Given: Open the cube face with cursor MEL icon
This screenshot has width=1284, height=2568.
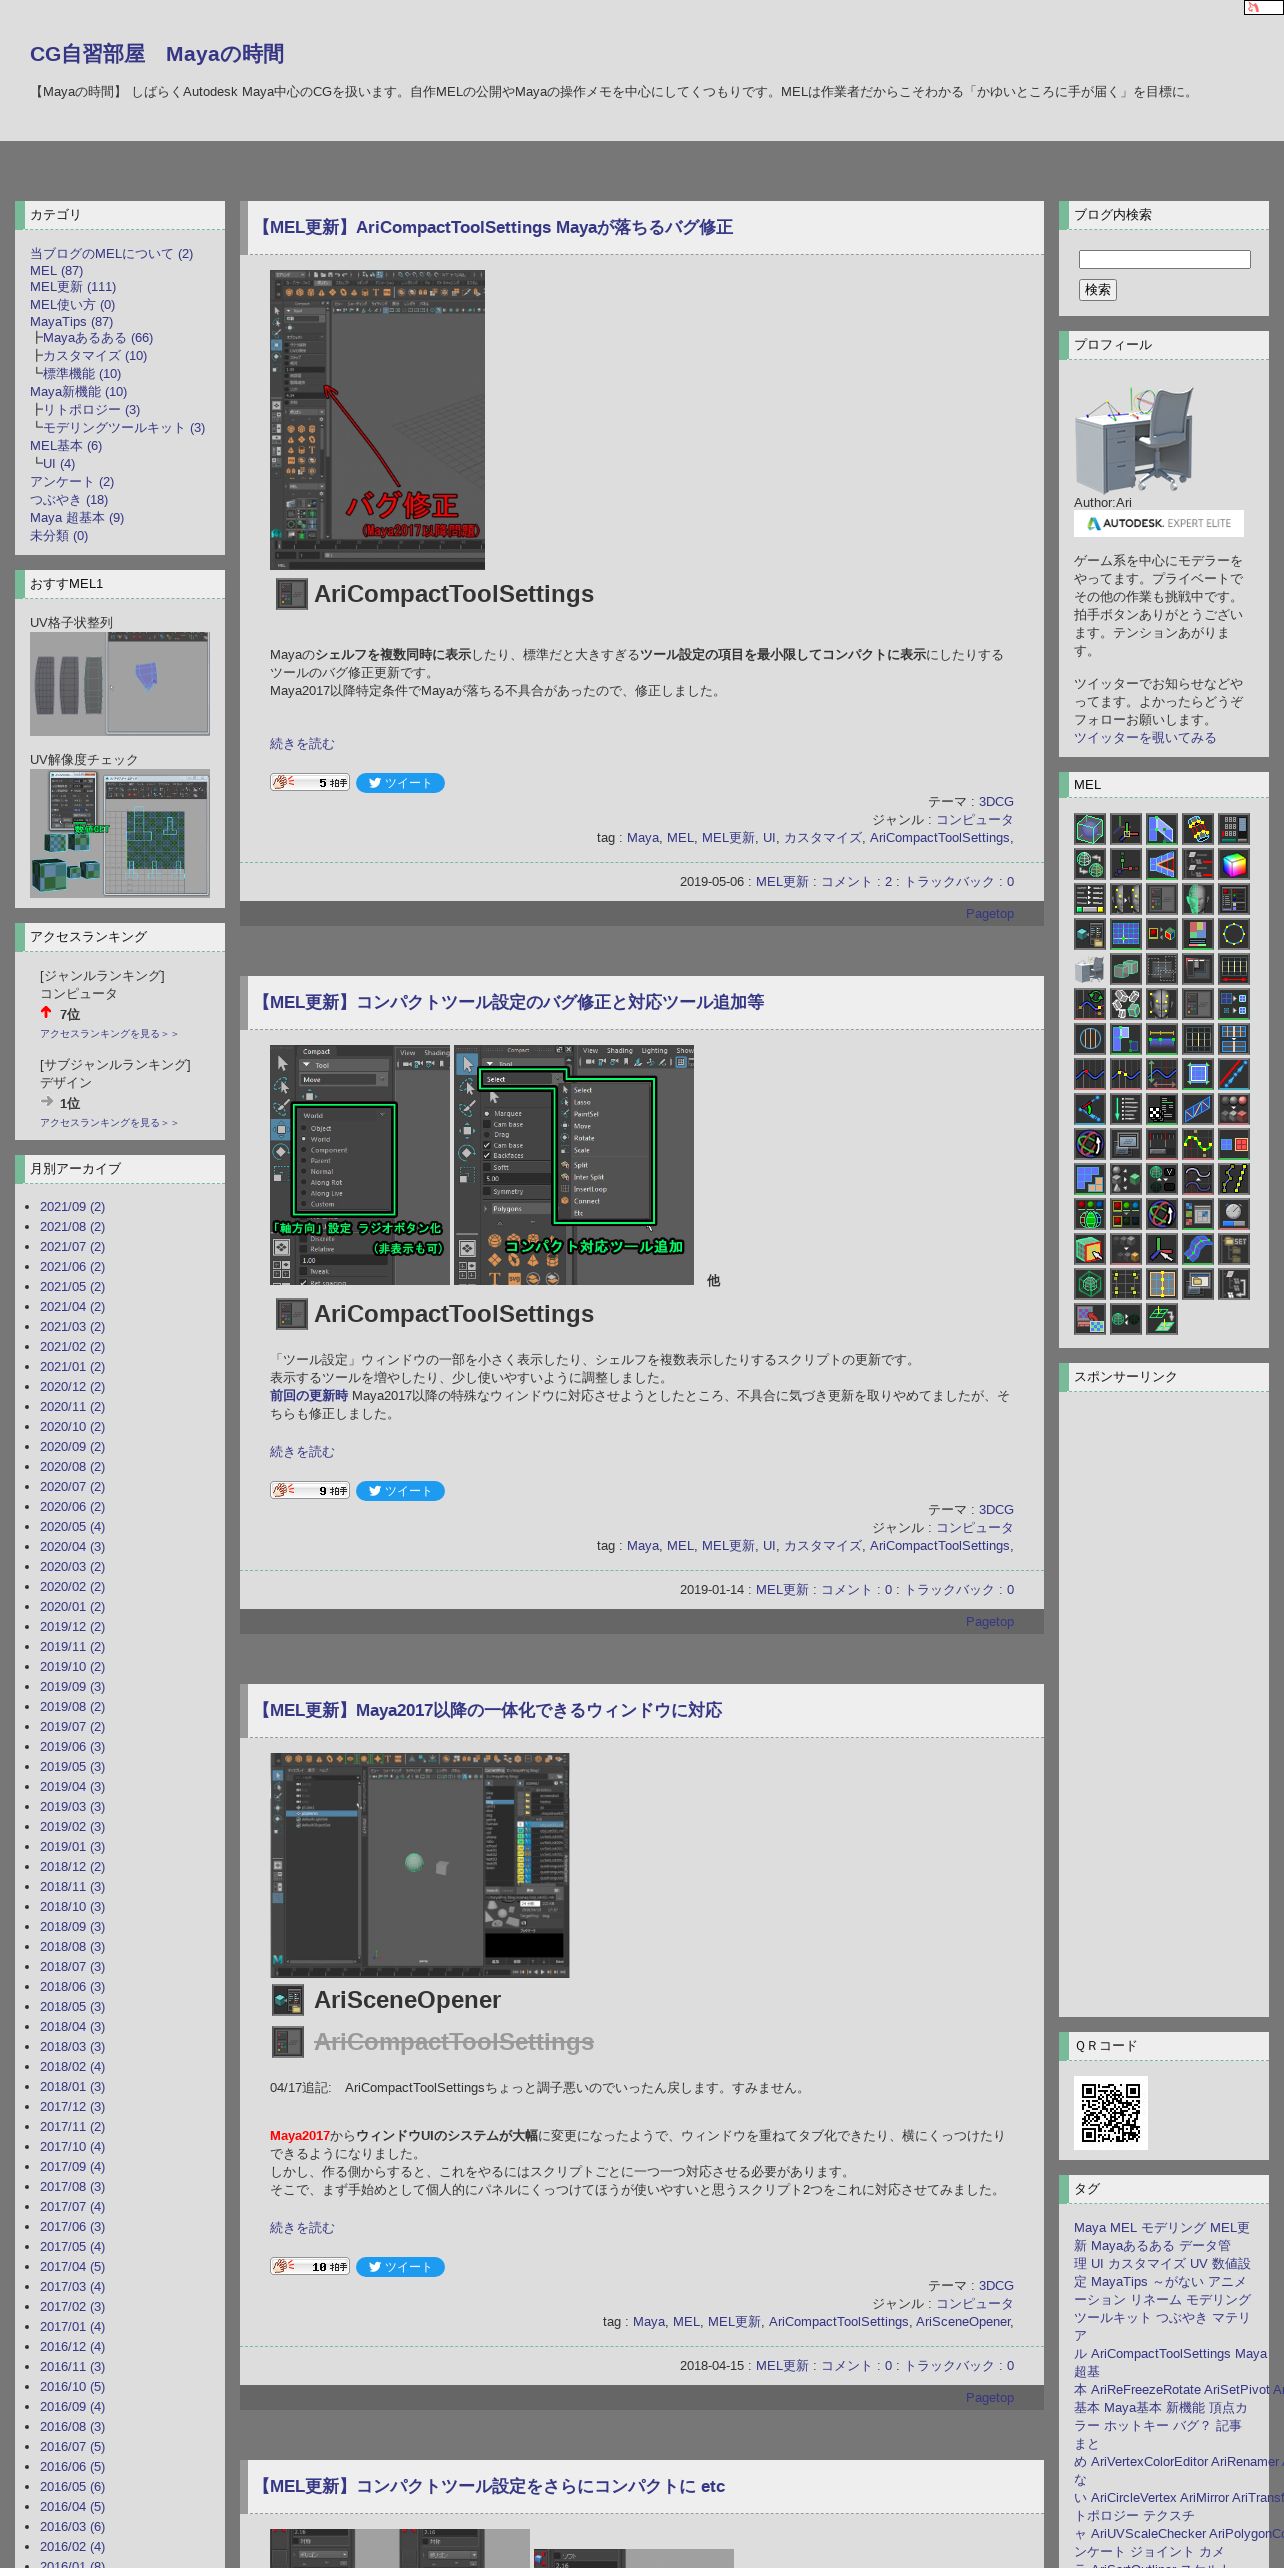Looking at the screenshot, I should (1090, 1249).
